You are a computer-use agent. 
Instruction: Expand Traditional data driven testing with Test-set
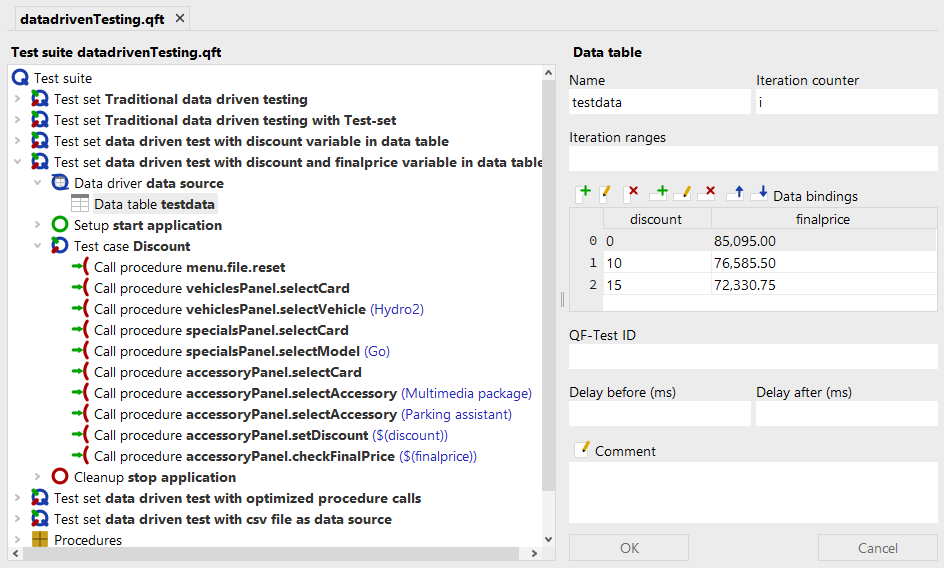pos(17,120)
